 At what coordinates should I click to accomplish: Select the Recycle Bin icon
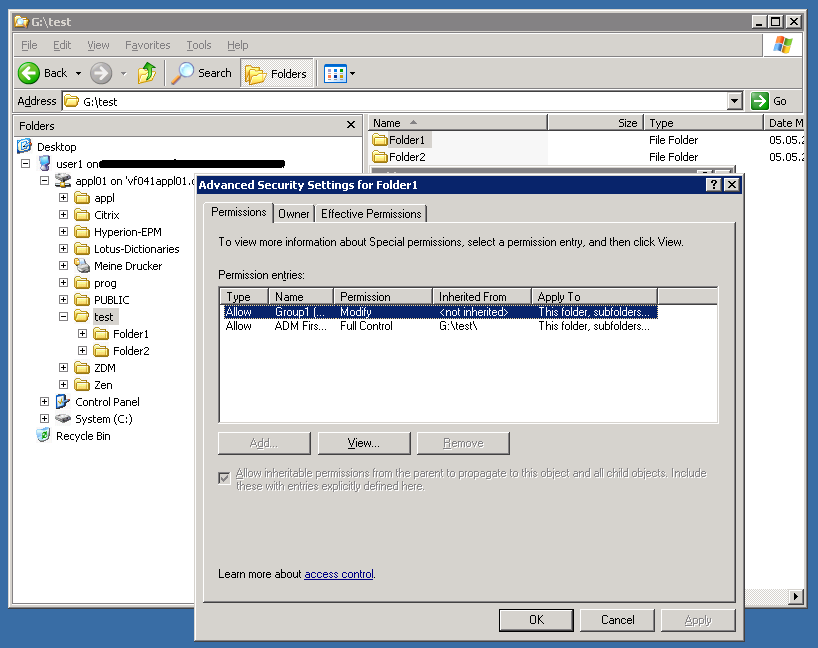click(44, 435)
